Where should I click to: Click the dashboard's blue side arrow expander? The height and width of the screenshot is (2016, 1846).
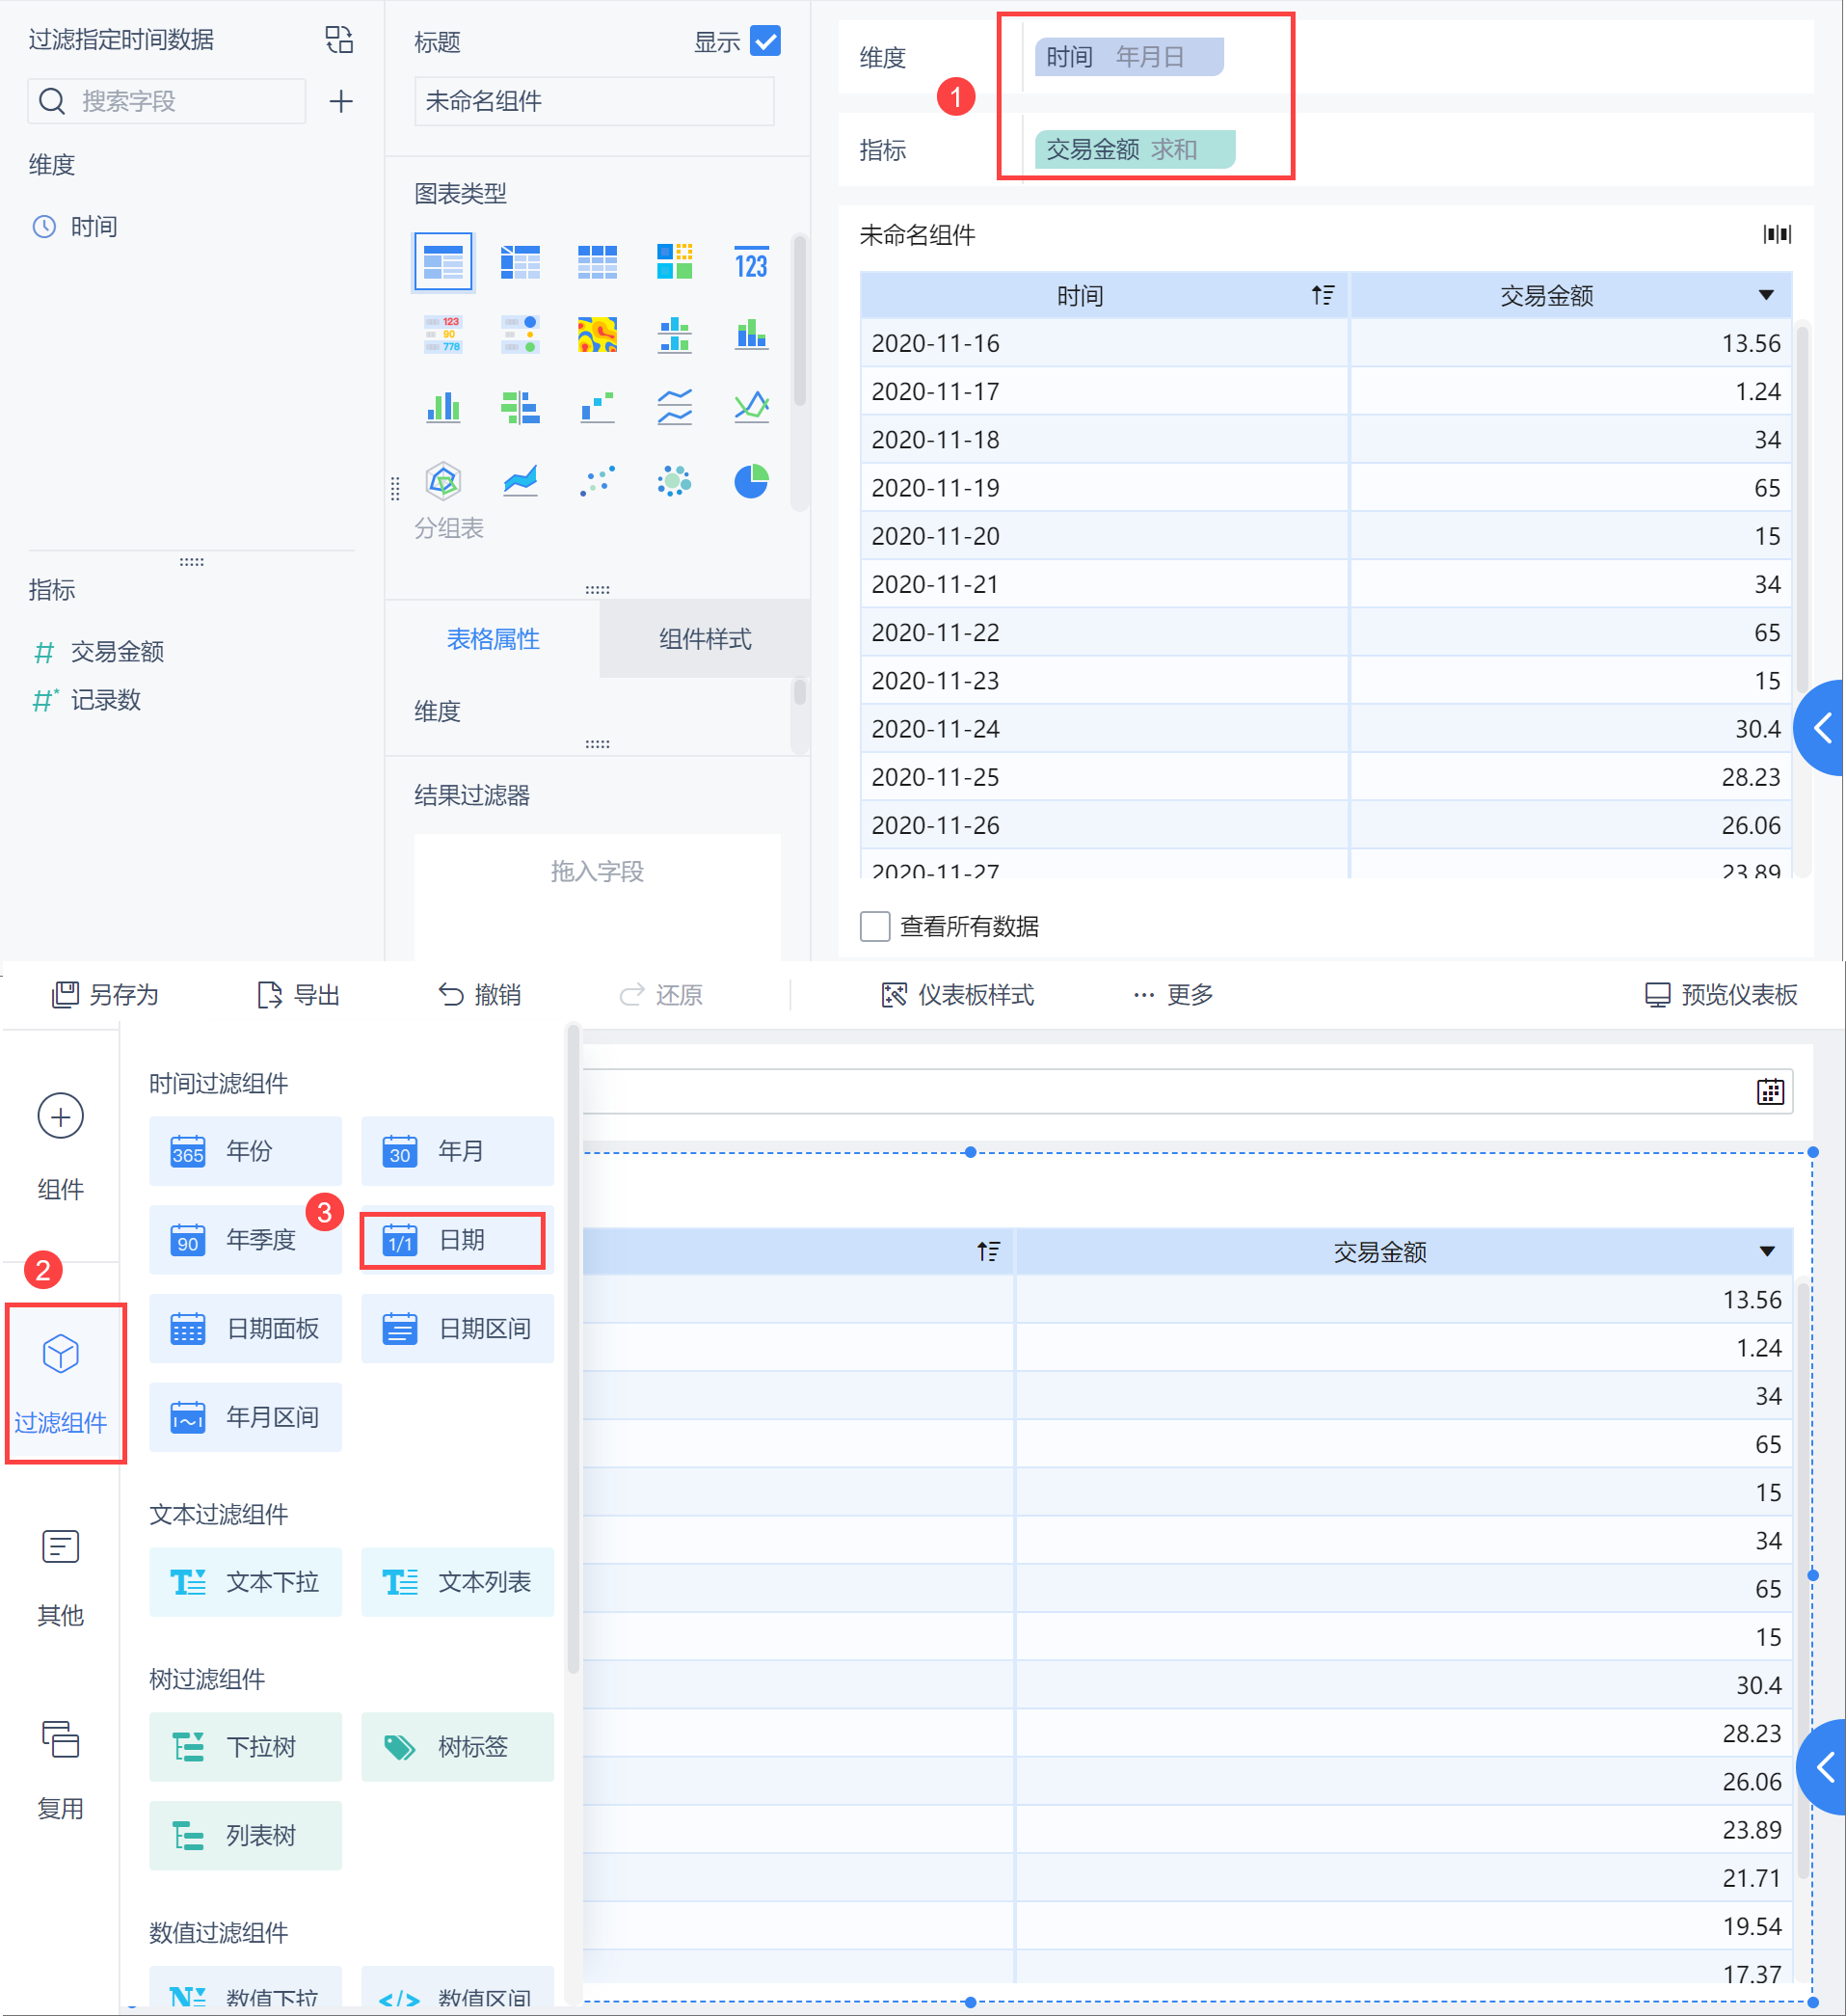(1823, 1766)
